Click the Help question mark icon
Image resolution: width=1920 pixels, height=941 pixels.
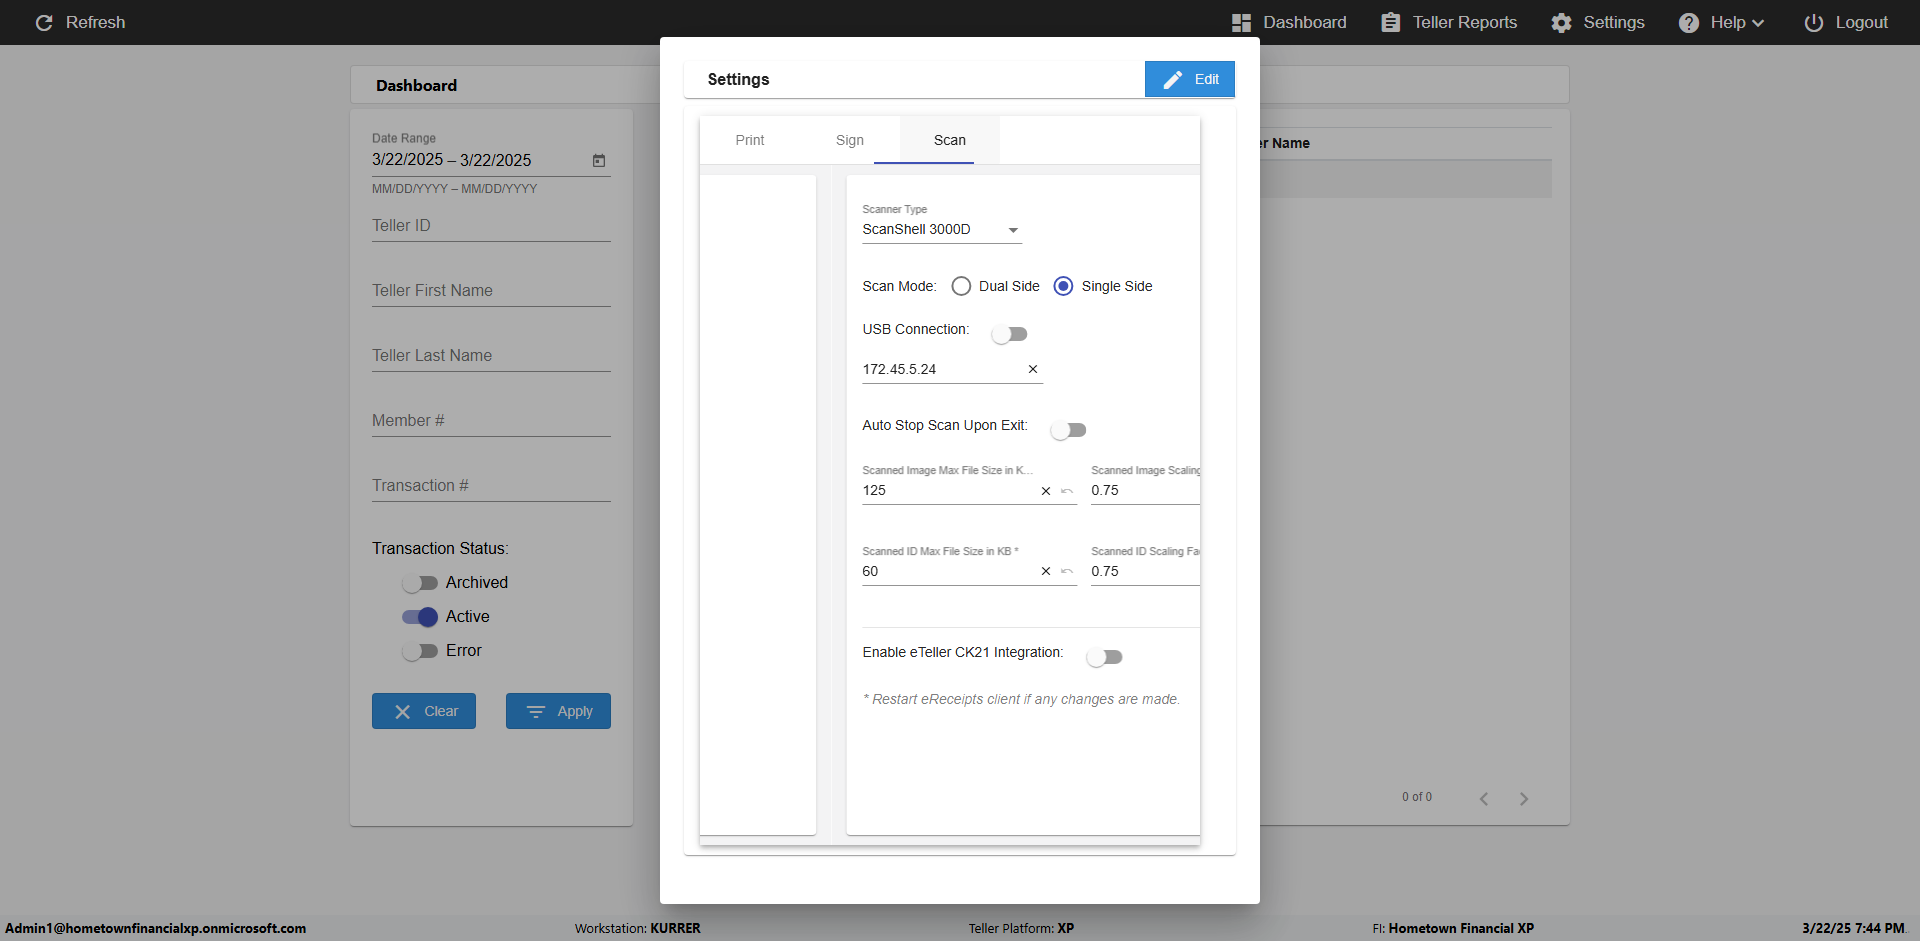click(1689, 23)
